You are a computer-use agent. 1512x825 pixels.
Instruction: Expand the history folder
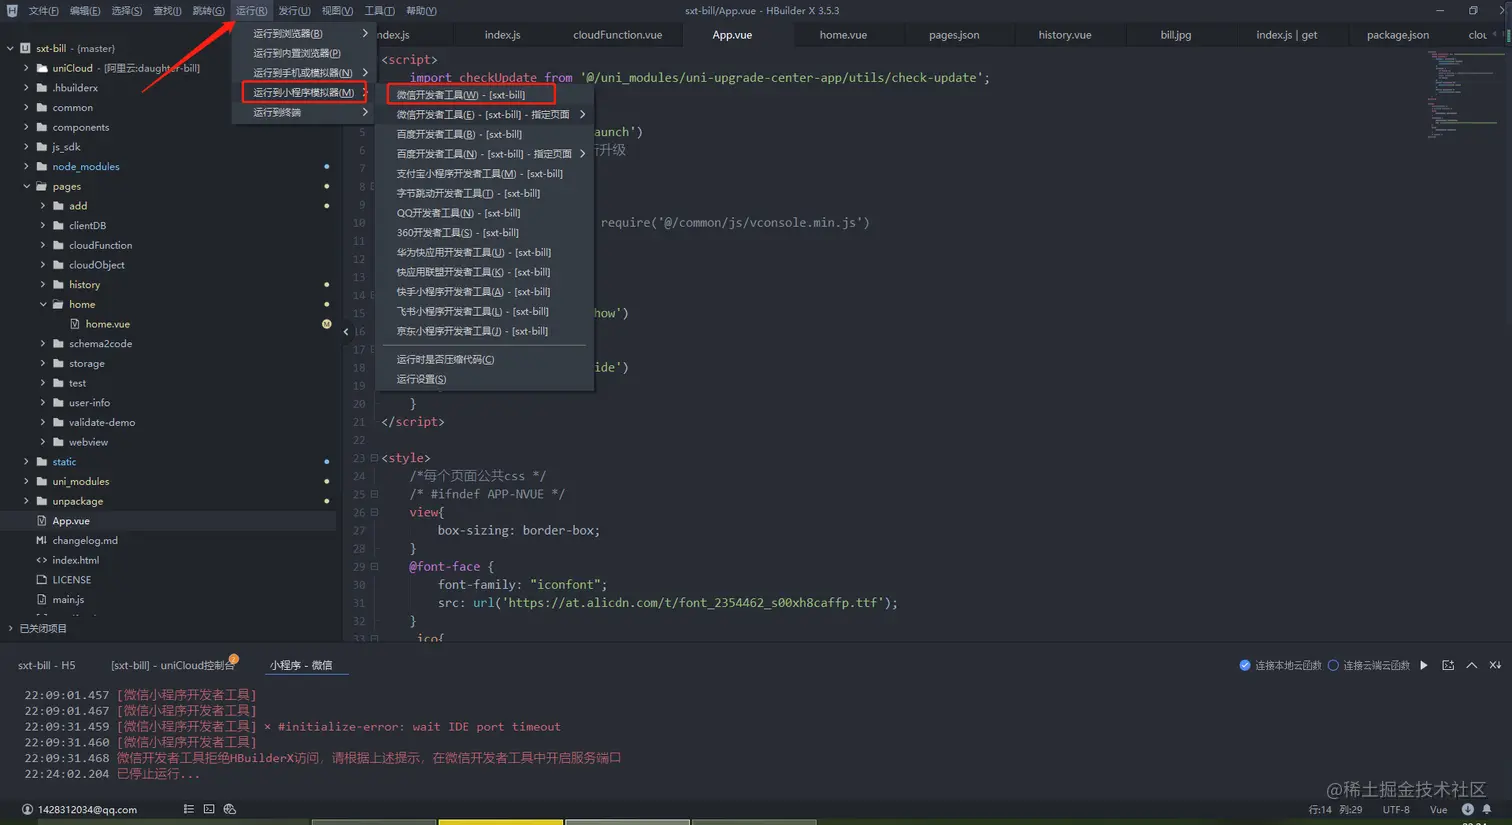(43, 285)
